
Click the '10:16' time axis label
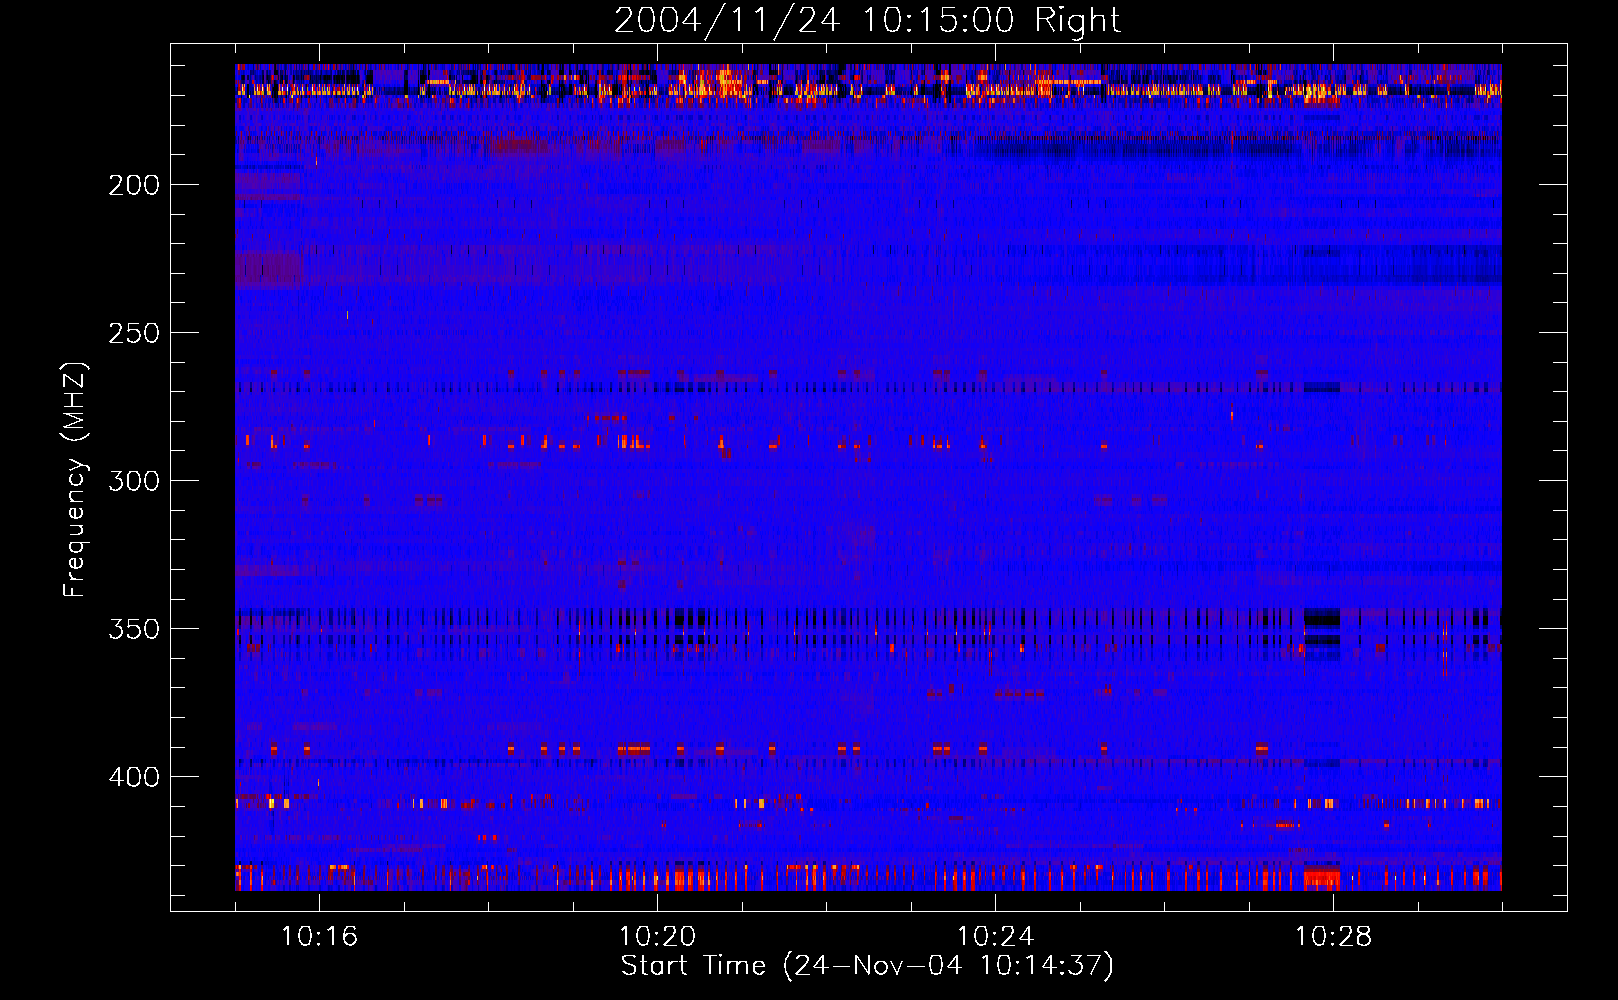(x=319, y=937)
